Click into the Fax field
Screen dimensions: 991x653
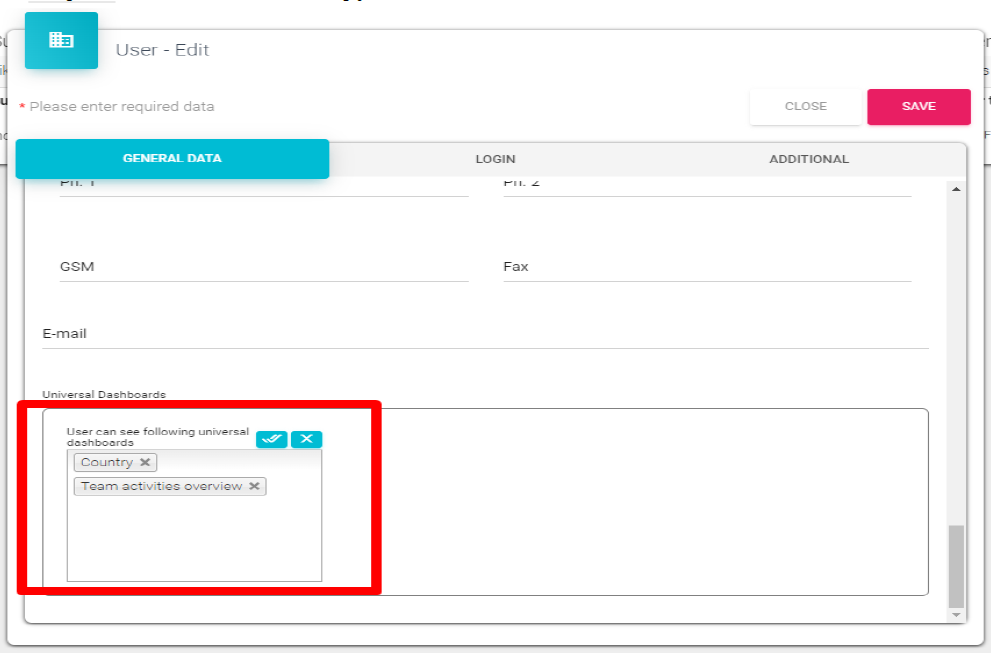pos(707,267)
